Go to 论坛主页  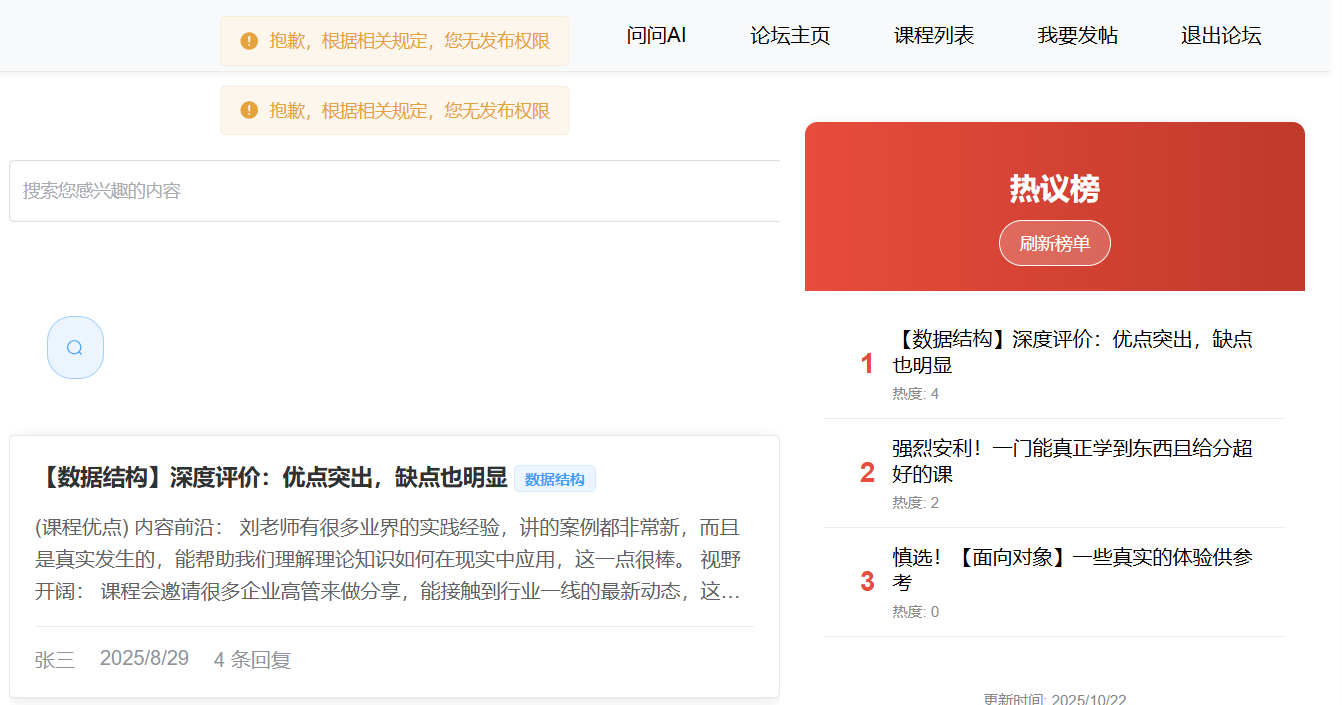pos(789,36)
